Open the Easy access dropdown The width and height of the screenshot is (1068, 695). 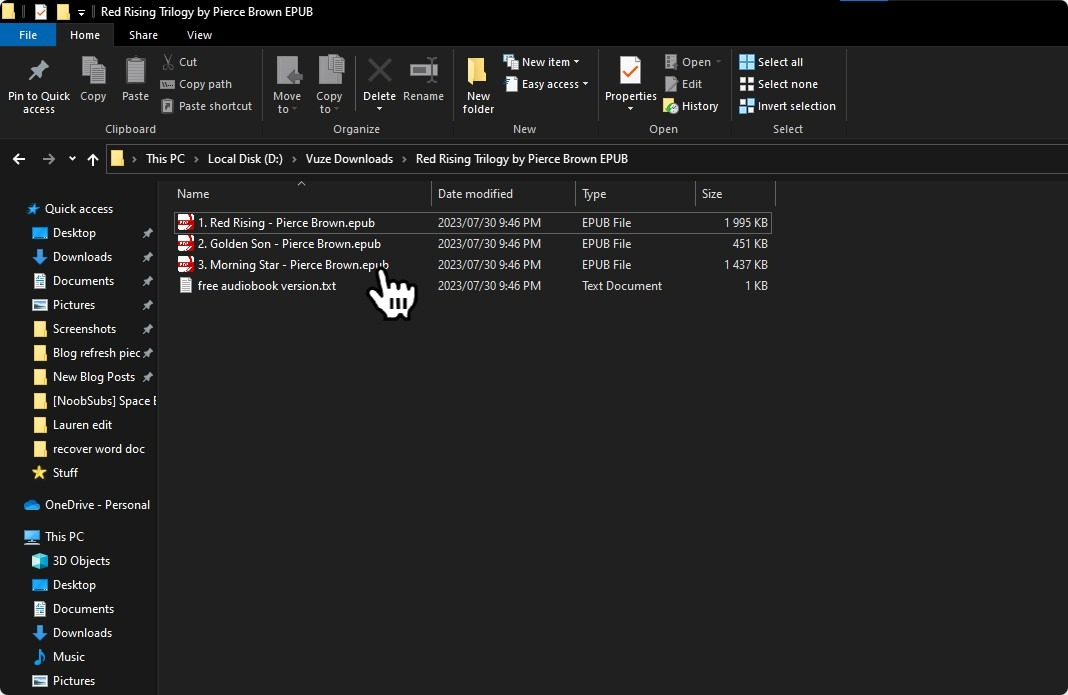(546, 84)
